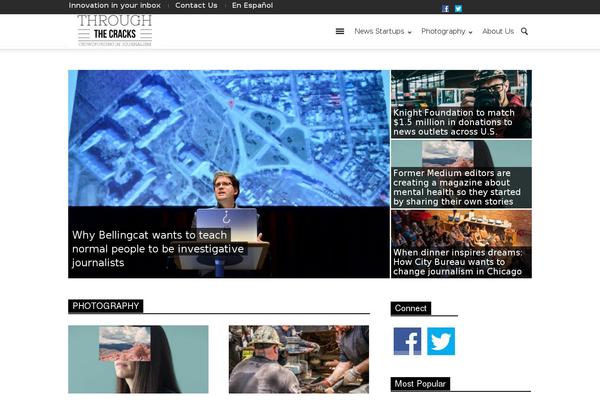Open Former Medium editors magazine article
Screen dimensions: 600x400
coord(457,187)
